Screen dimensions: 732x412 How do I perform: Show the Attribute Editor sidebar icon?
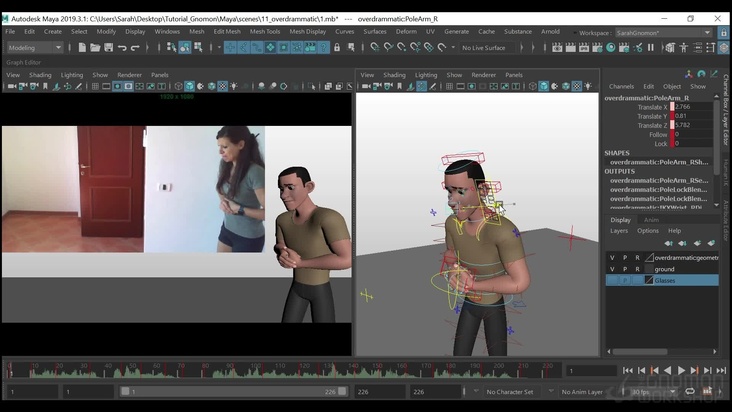tap(697, 48)
